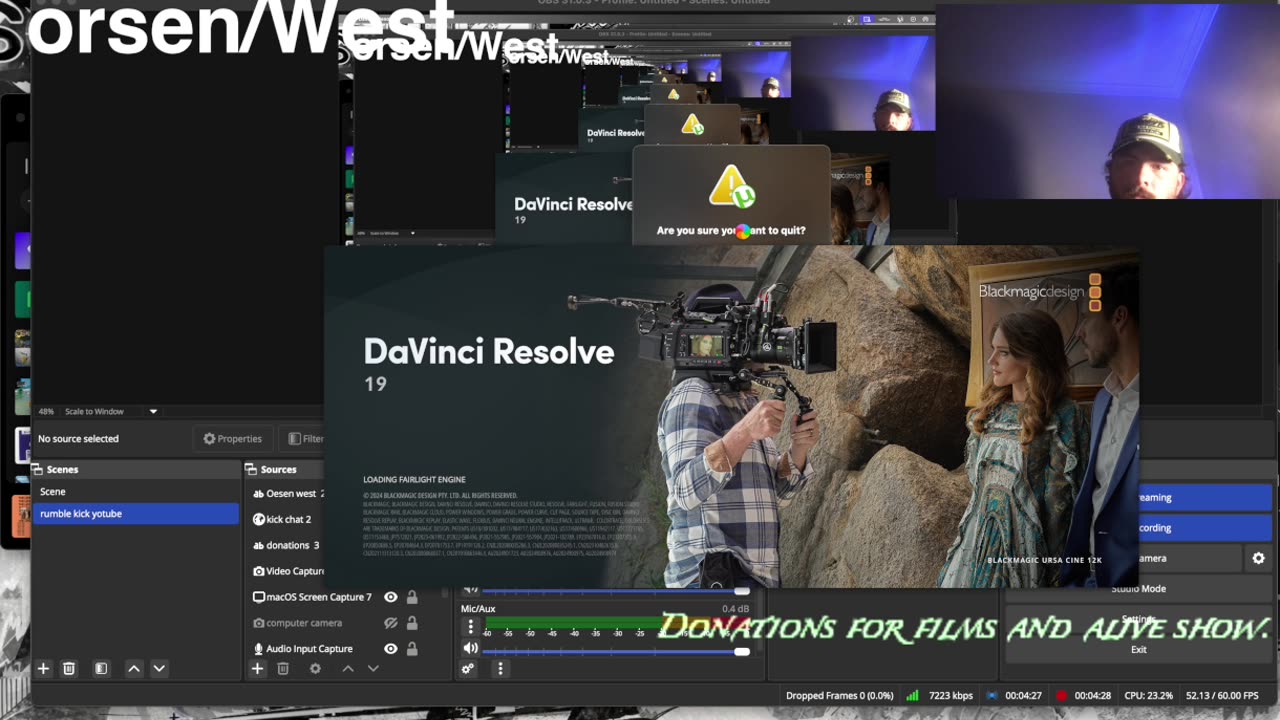
Task: Move source up with the Sources up arrow
Action: pyautogui.click(x=348, y=668)
